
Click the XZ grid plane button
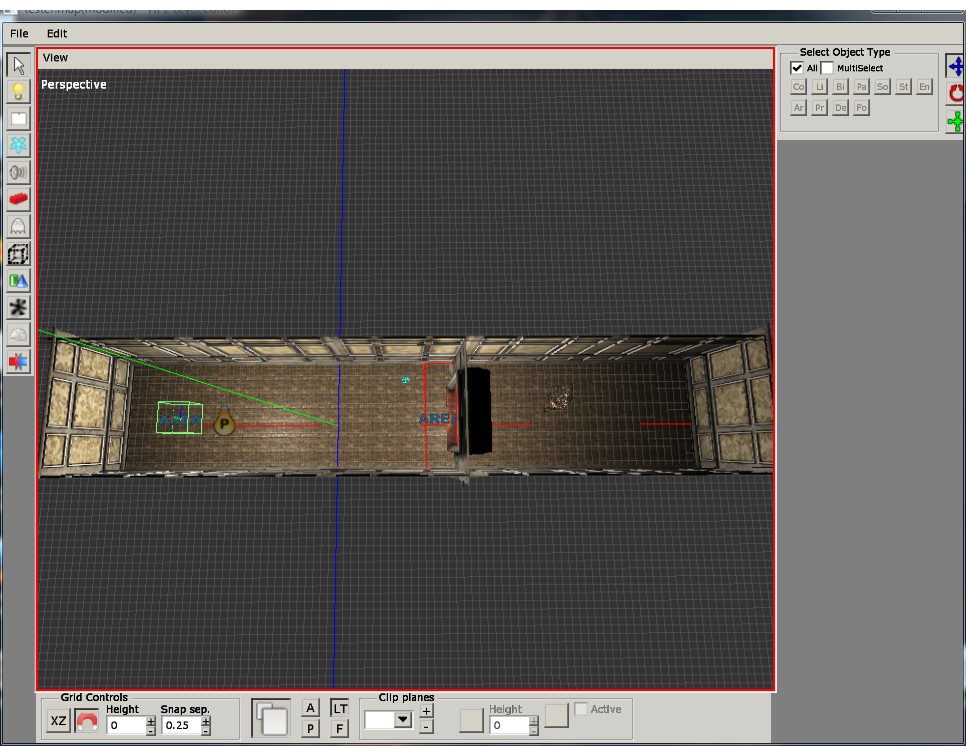(x=59, y=721)
